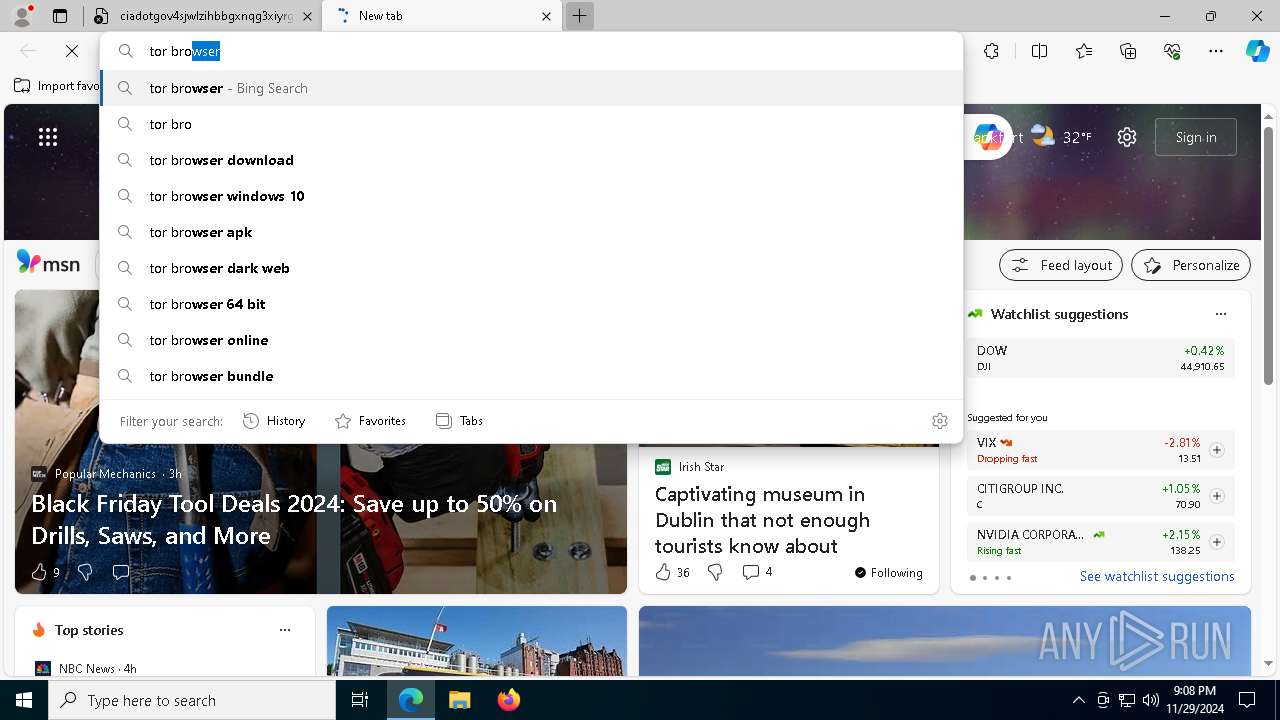Viewport: 1280px width, 720px height.
Task: Open Black Friday Tool Deals headline
Action: [x=294, y=519]
